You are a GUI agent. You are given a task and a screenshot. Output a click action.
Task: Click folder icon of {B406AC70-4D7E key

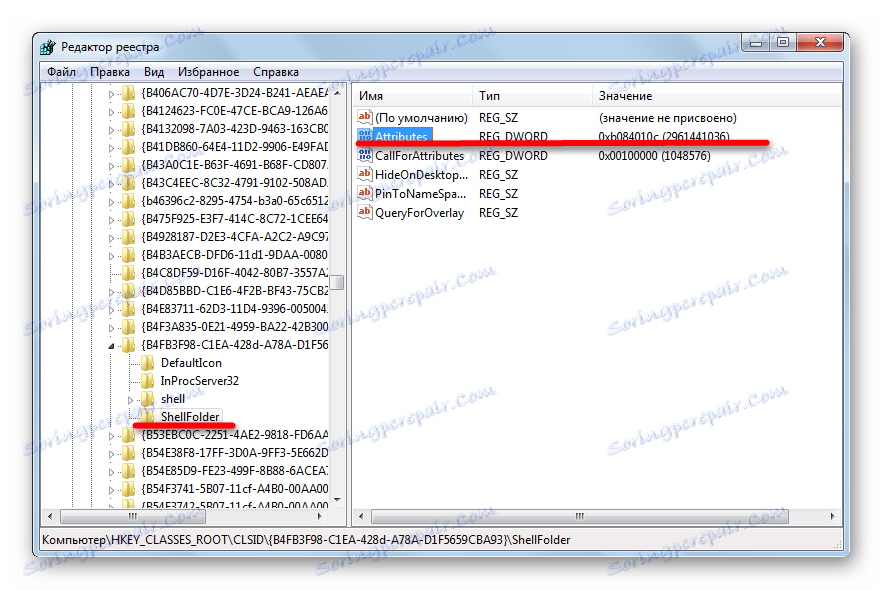129,92
